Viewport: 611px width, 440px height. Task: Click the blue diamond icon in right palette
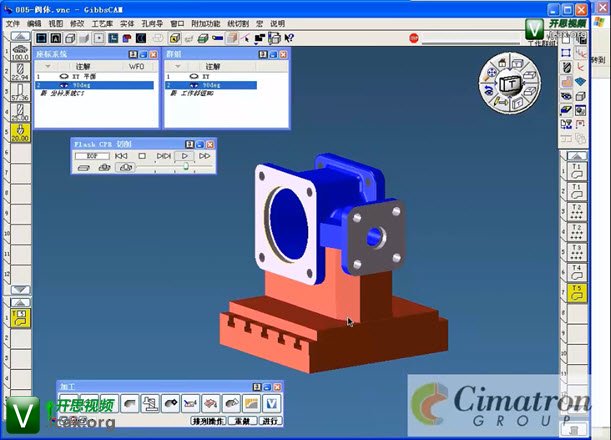coord(581,81)
